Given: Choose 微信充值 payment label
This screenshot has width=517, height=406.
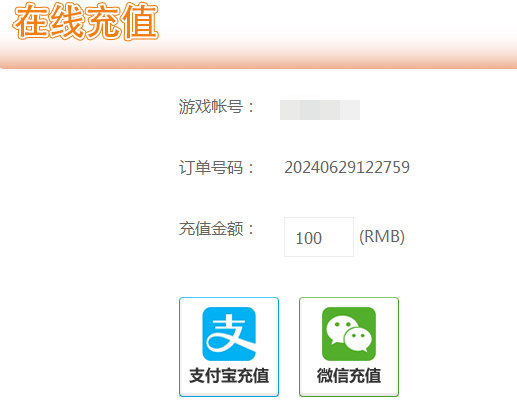Looking at the screenshot, I should point(349,376).
